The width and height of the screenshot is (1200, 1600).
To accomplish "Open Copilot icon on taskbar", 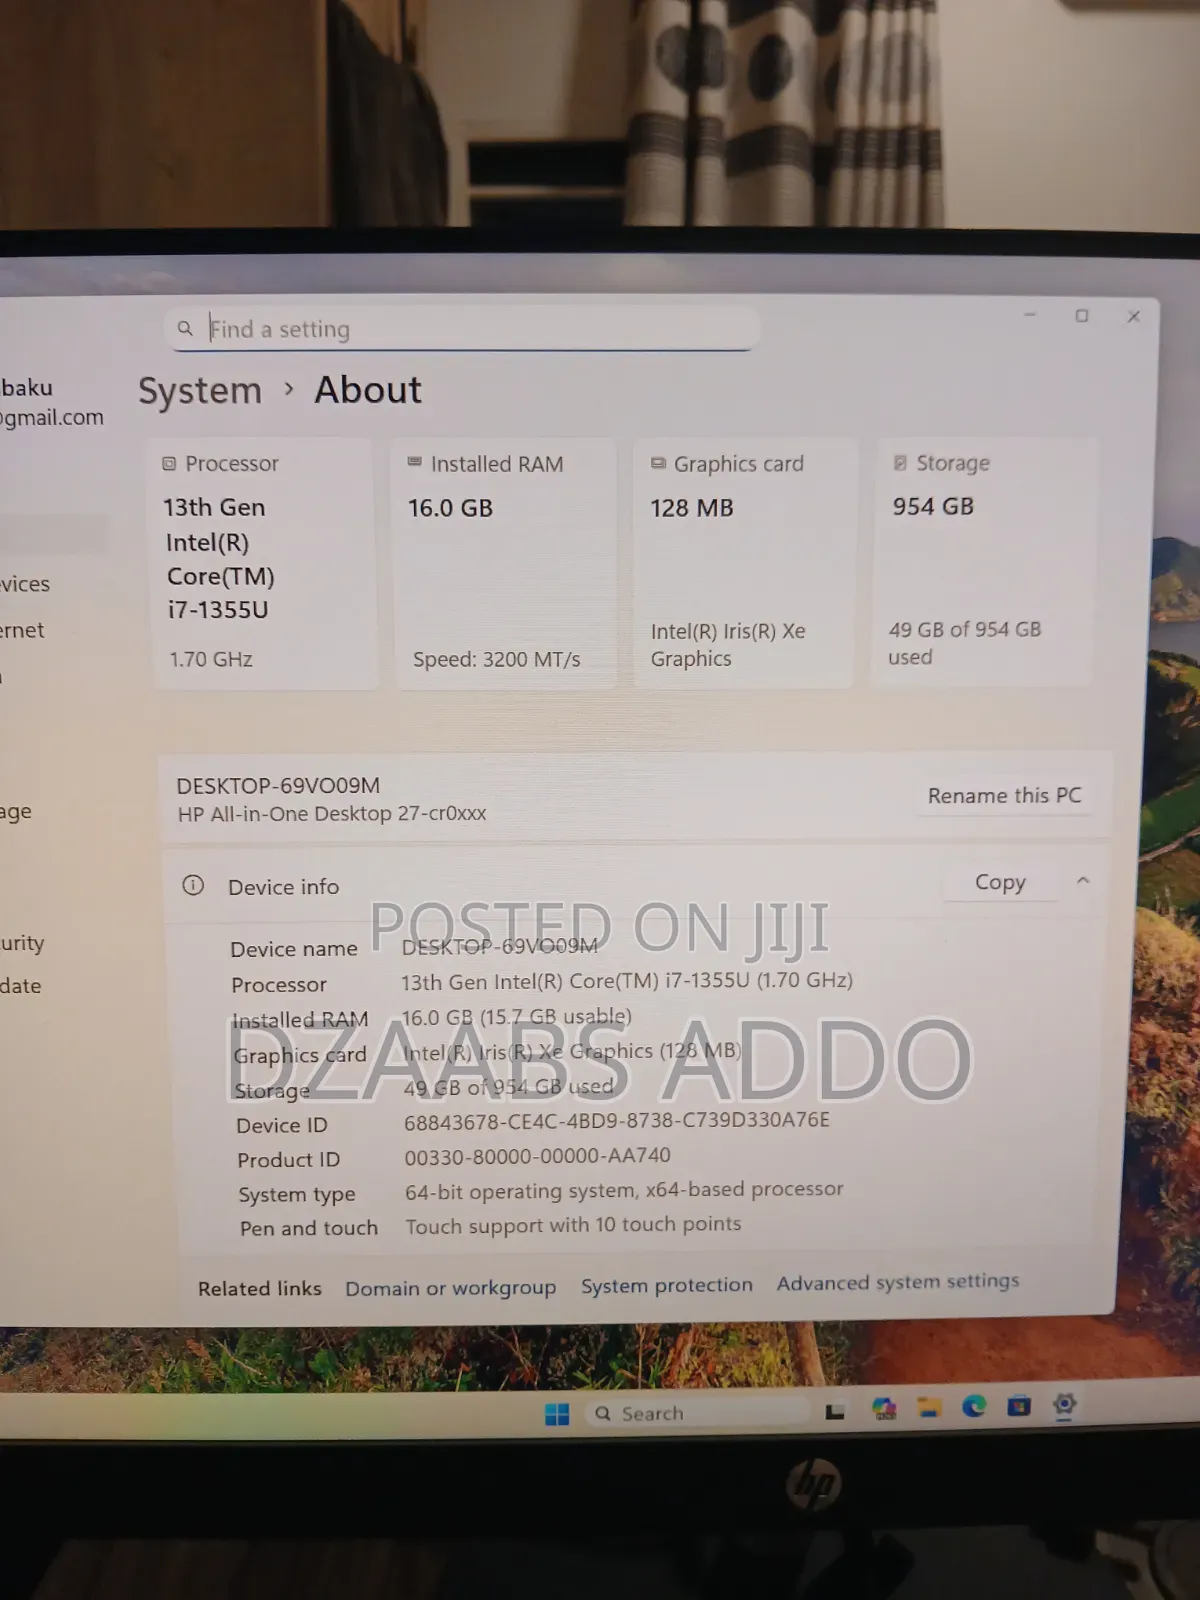I will coord(884,1409).
